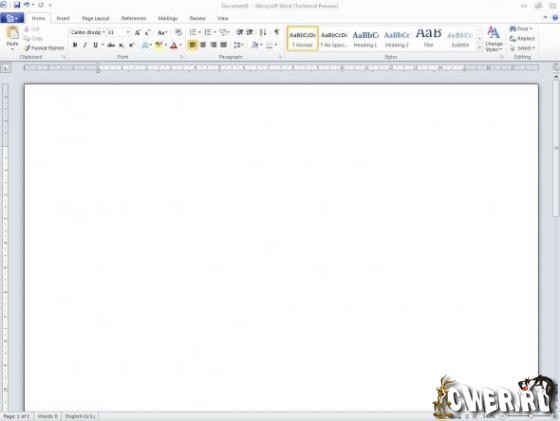Click the Replace button in Editing group
Screen dimensions: 560x421
pos(522,38)
